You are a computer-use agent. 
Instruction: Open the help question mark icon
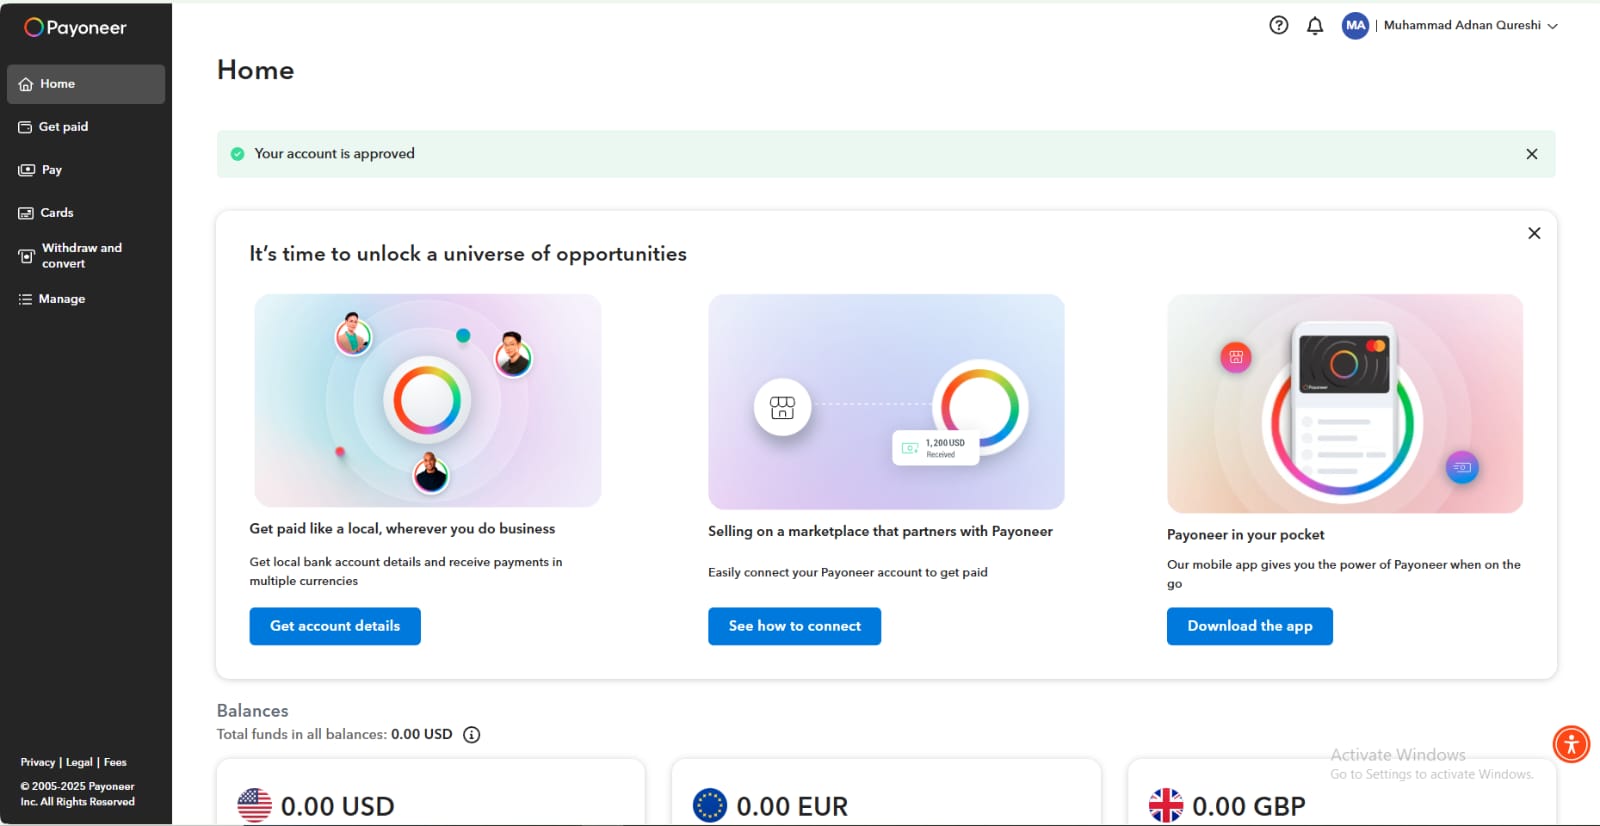[1278, 26]
